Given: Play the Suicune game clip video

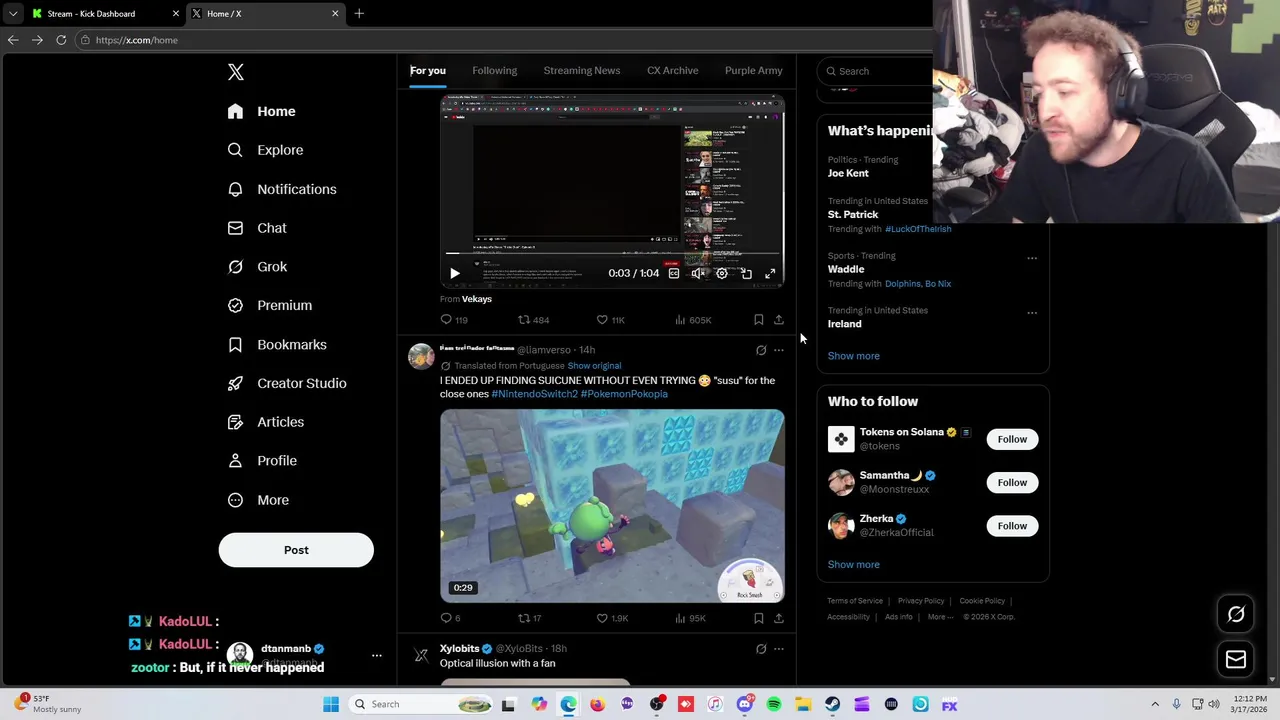Looking at the screenshot, I should (x=612, y=506).
